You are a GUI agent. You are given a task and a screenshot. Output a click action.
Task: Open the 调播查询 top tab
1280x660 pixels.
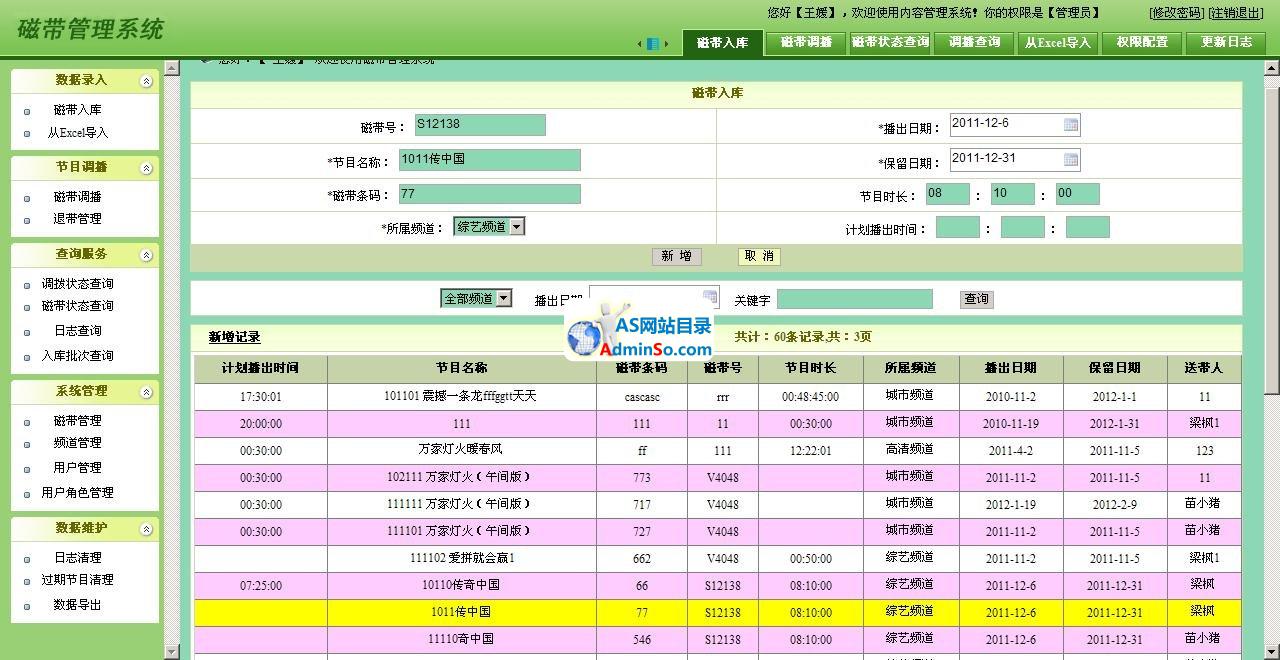click(x=974, y=43)
